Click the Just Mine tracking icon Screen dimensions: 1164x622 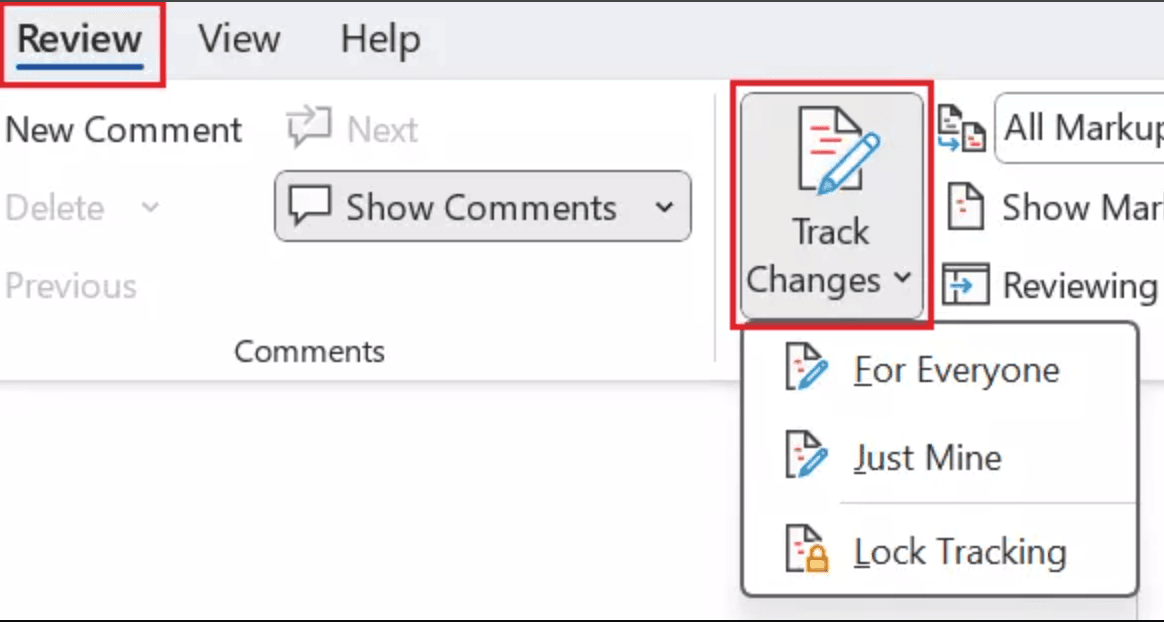pyautogui.click(x=806, y=457)
